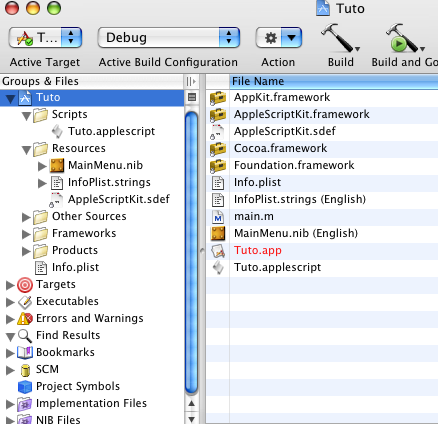Click the Project Symbols cube icon
The image size is (438, 424).
pyautogui.click(x=25, y=387)
